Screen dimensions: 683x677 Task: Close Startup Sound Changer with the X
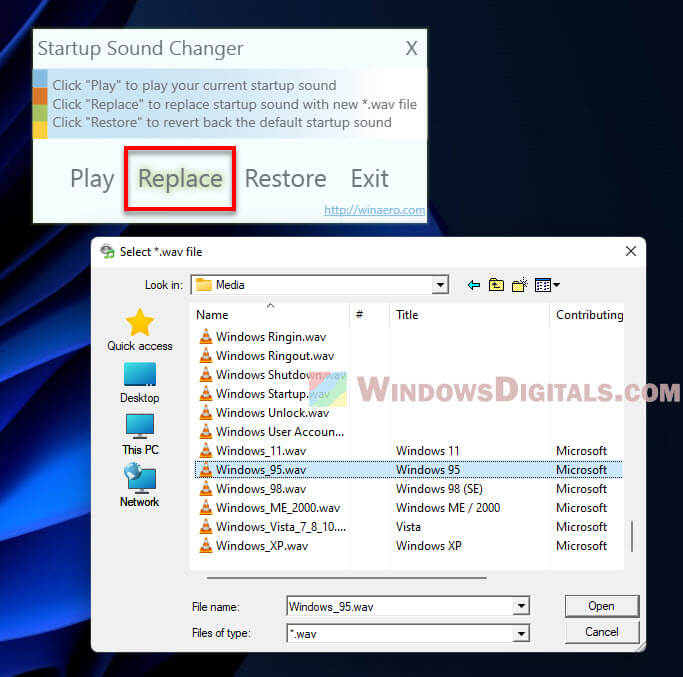(412, 48)
